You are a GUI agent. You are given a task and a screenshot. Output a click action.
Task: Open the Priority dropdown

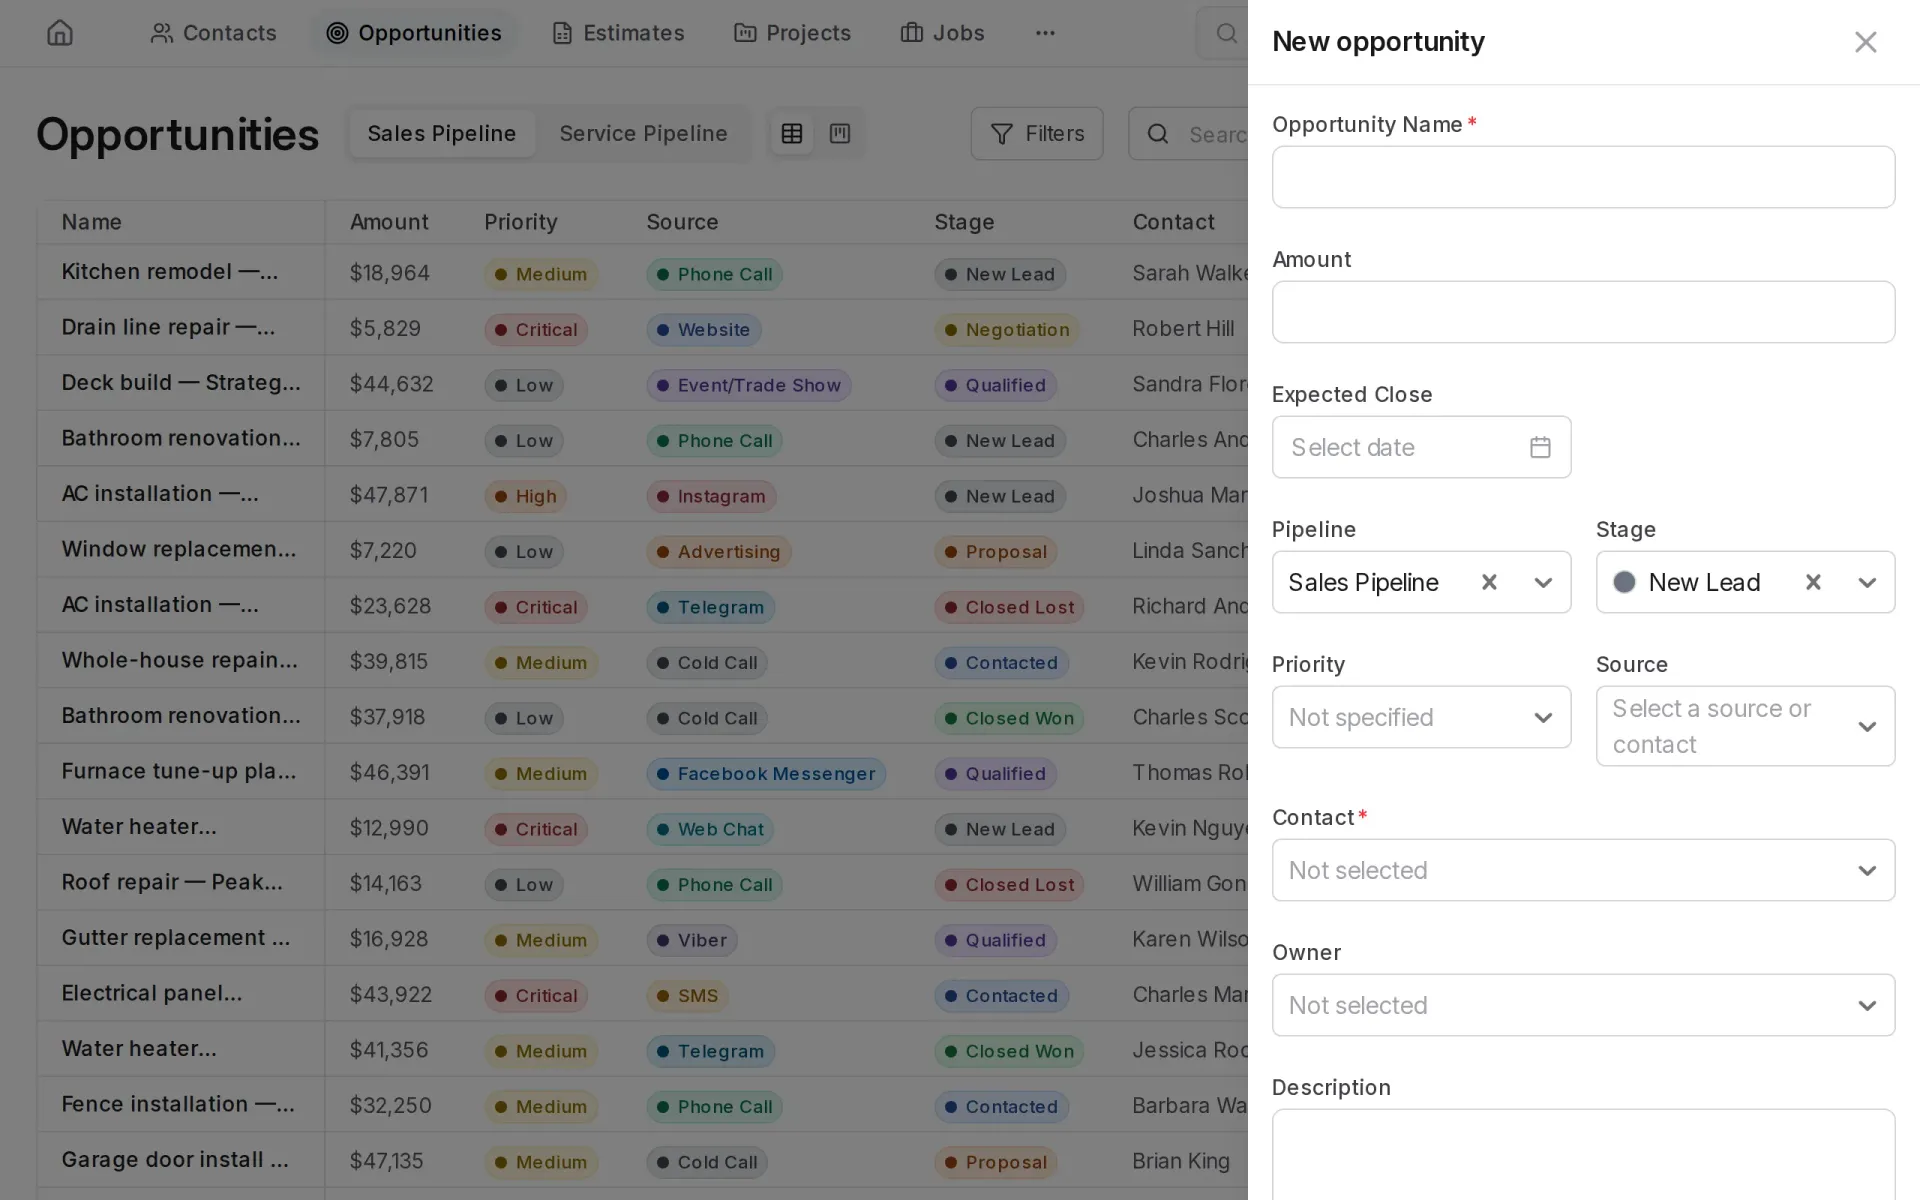click(x=1421, y=717)
